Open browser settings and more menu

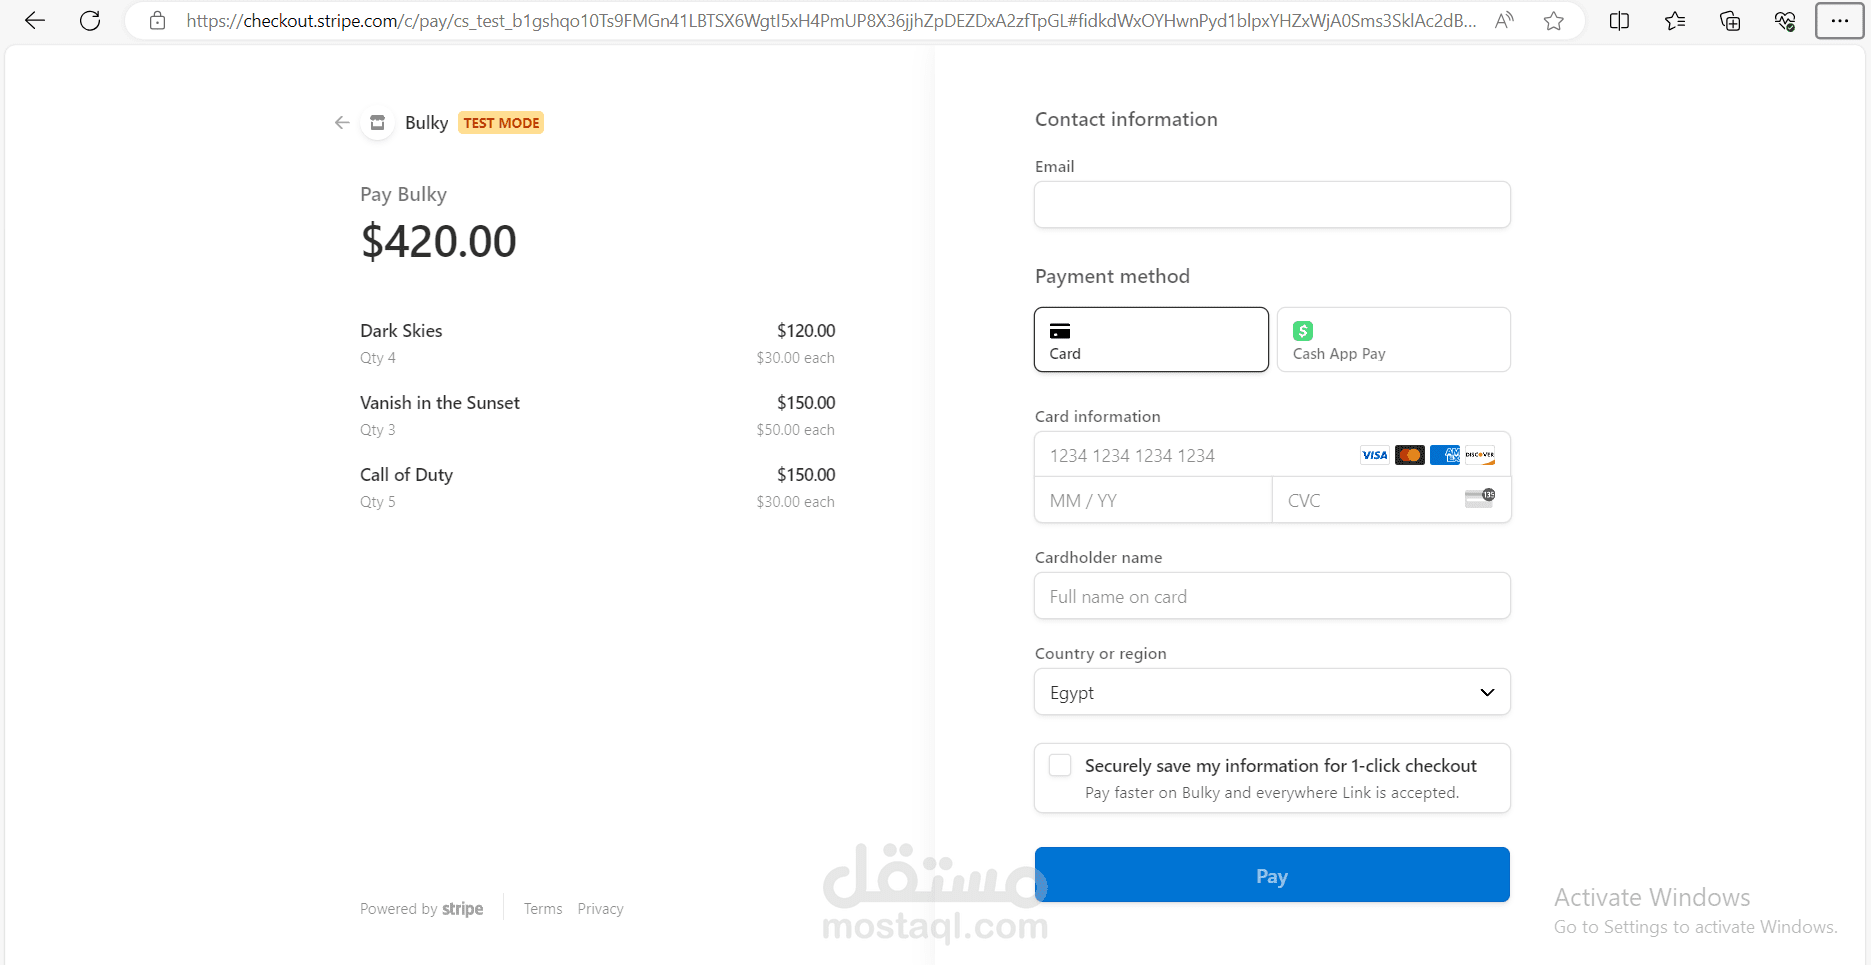(1839, 21)
